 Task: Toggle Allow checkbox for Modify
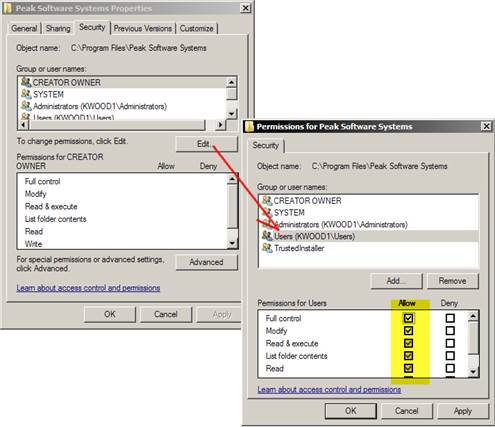[x=408, y=331]
